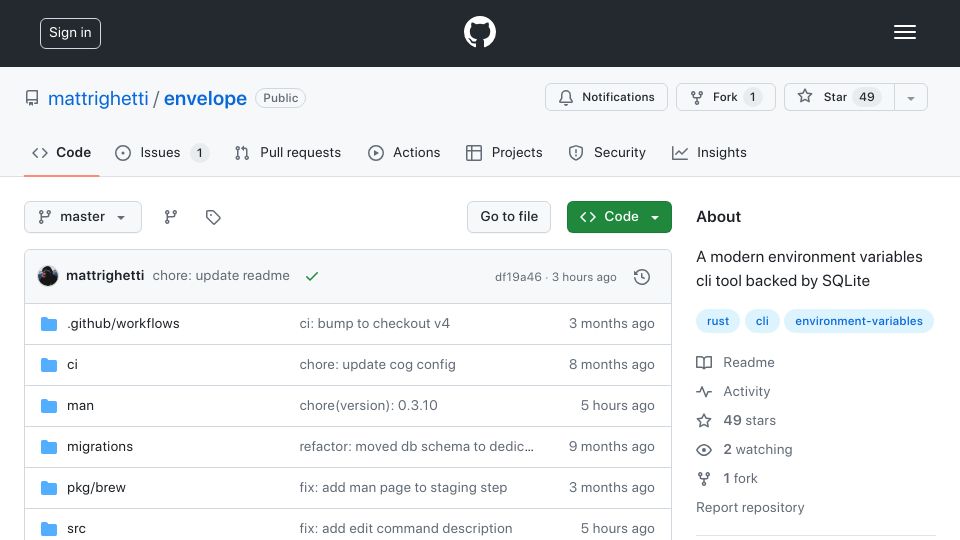Open the .github/workflows folder
Image resolution: width=960 pixels, height=540 pixels.
click(123, 323)
